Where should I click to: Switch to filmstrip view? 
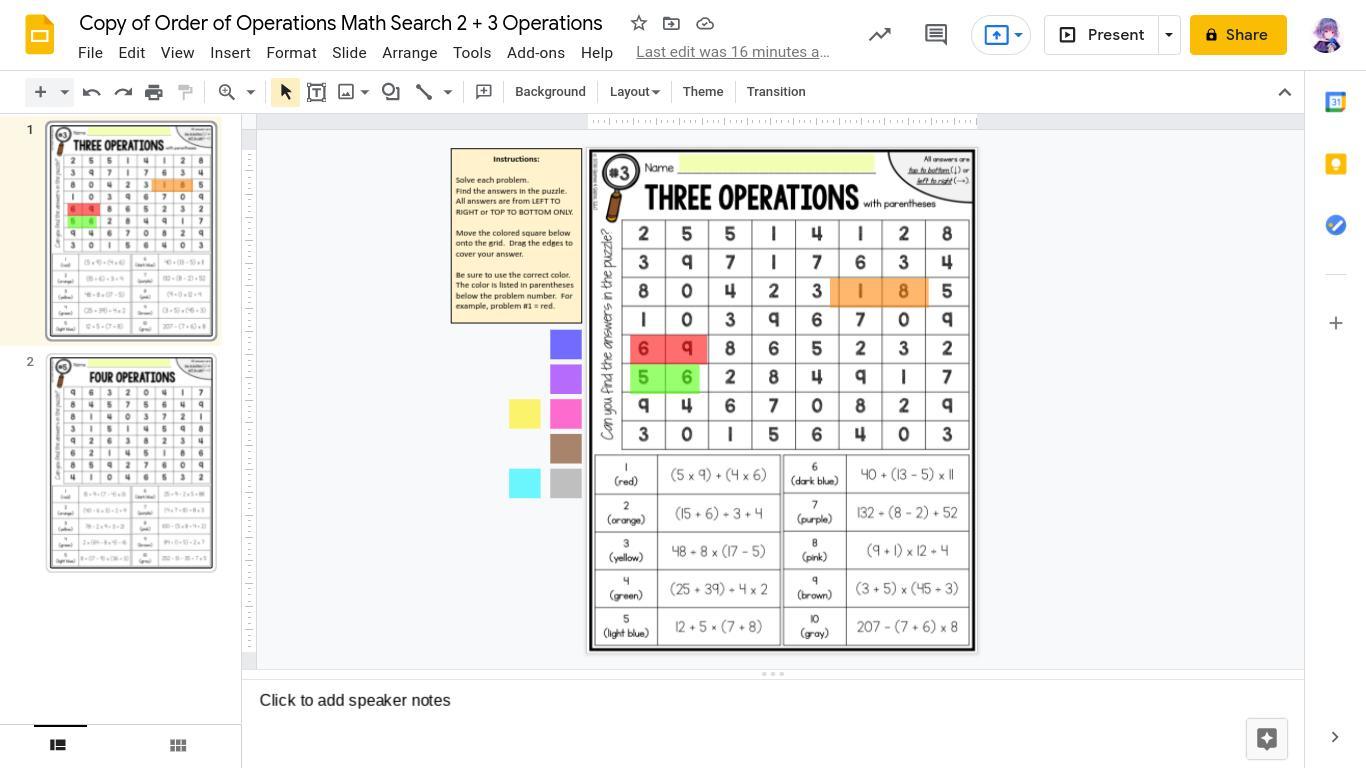[58, 745]
